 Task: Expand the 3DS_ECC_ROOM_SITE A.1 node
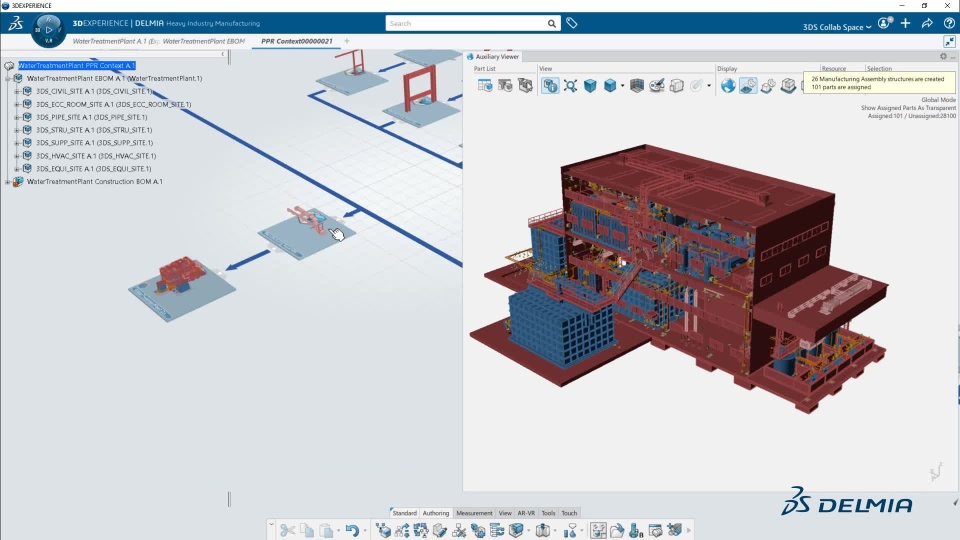(x=17, y=104)
